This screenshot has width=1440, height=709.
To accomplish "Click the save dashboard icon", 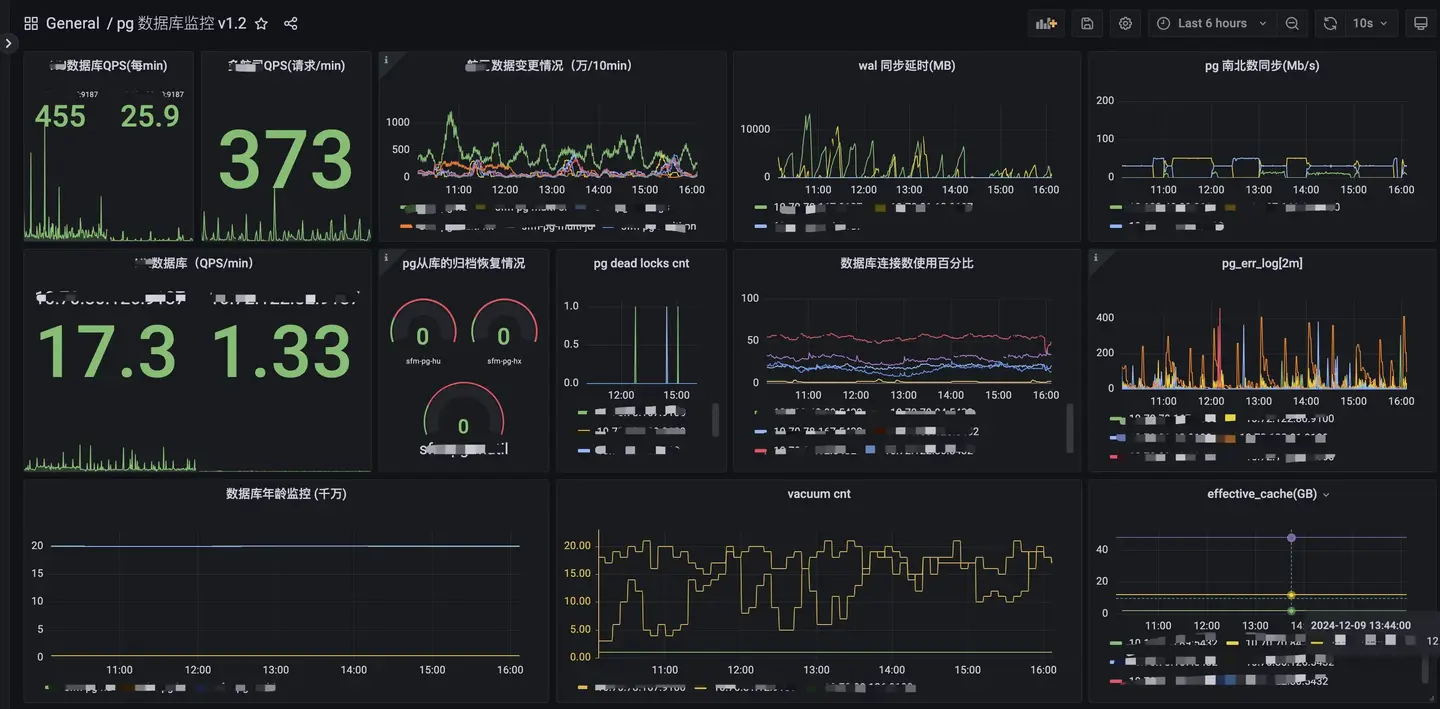I will (1087, 23).
